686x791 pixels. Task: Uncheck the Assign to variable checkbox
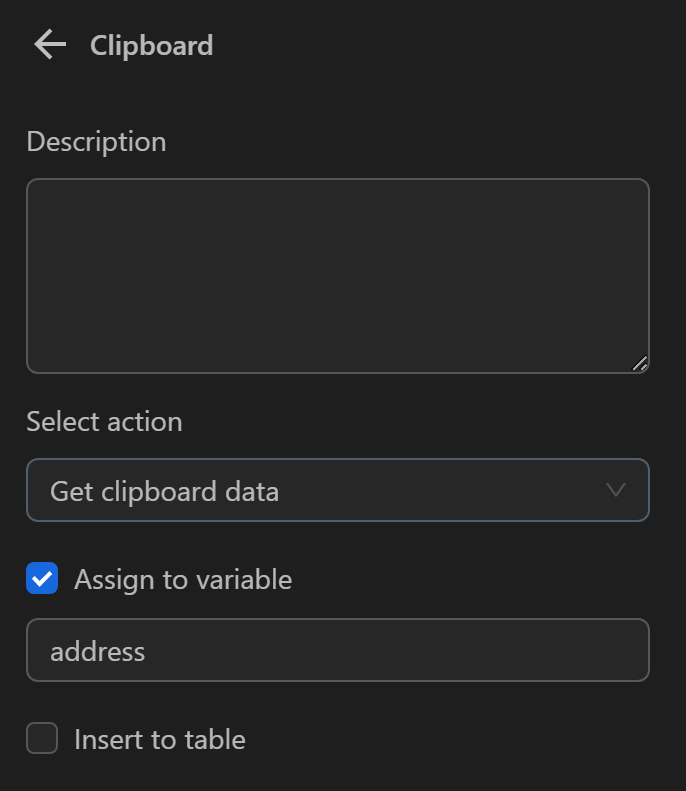42,579
